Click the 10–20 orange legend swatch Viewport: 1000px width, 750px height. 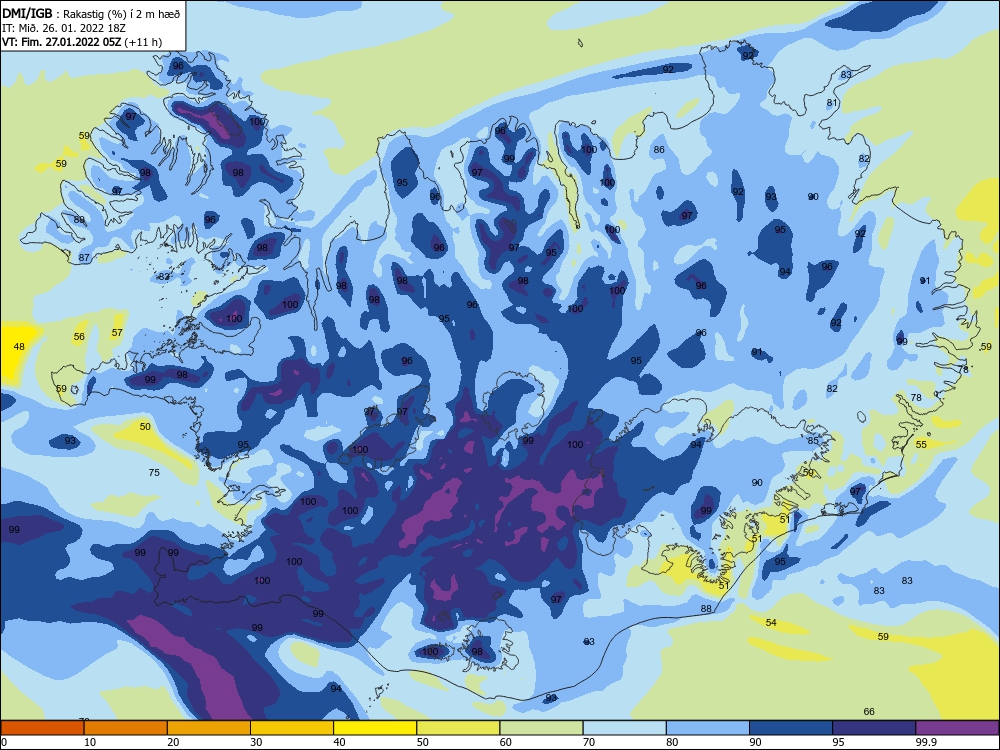126,728
